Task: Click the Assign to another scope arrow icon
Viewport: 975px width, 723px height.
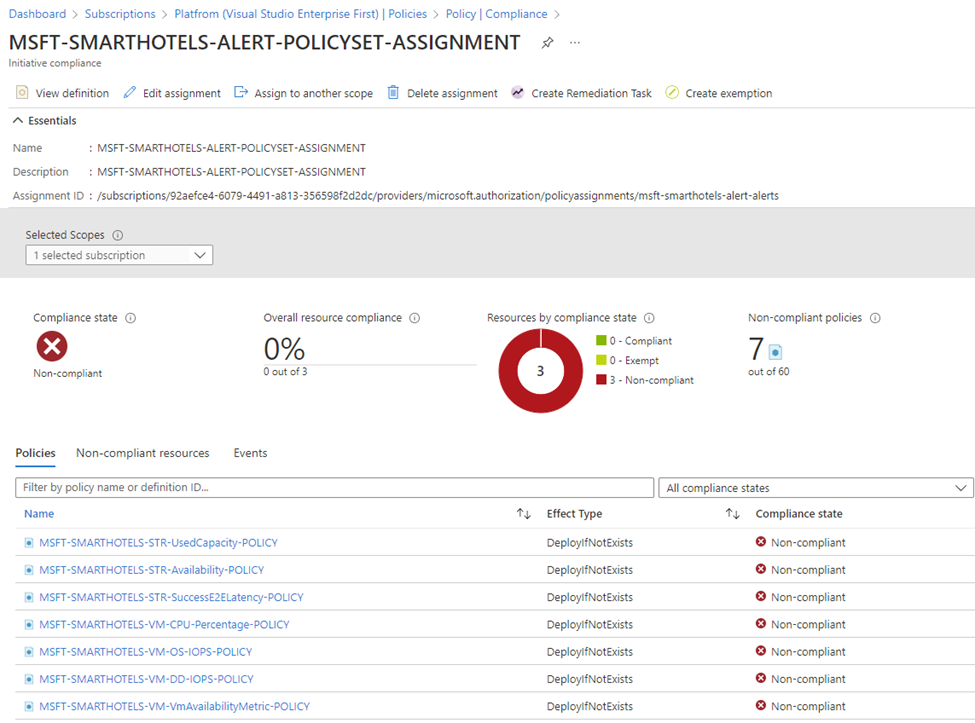Action: point(241,93)
